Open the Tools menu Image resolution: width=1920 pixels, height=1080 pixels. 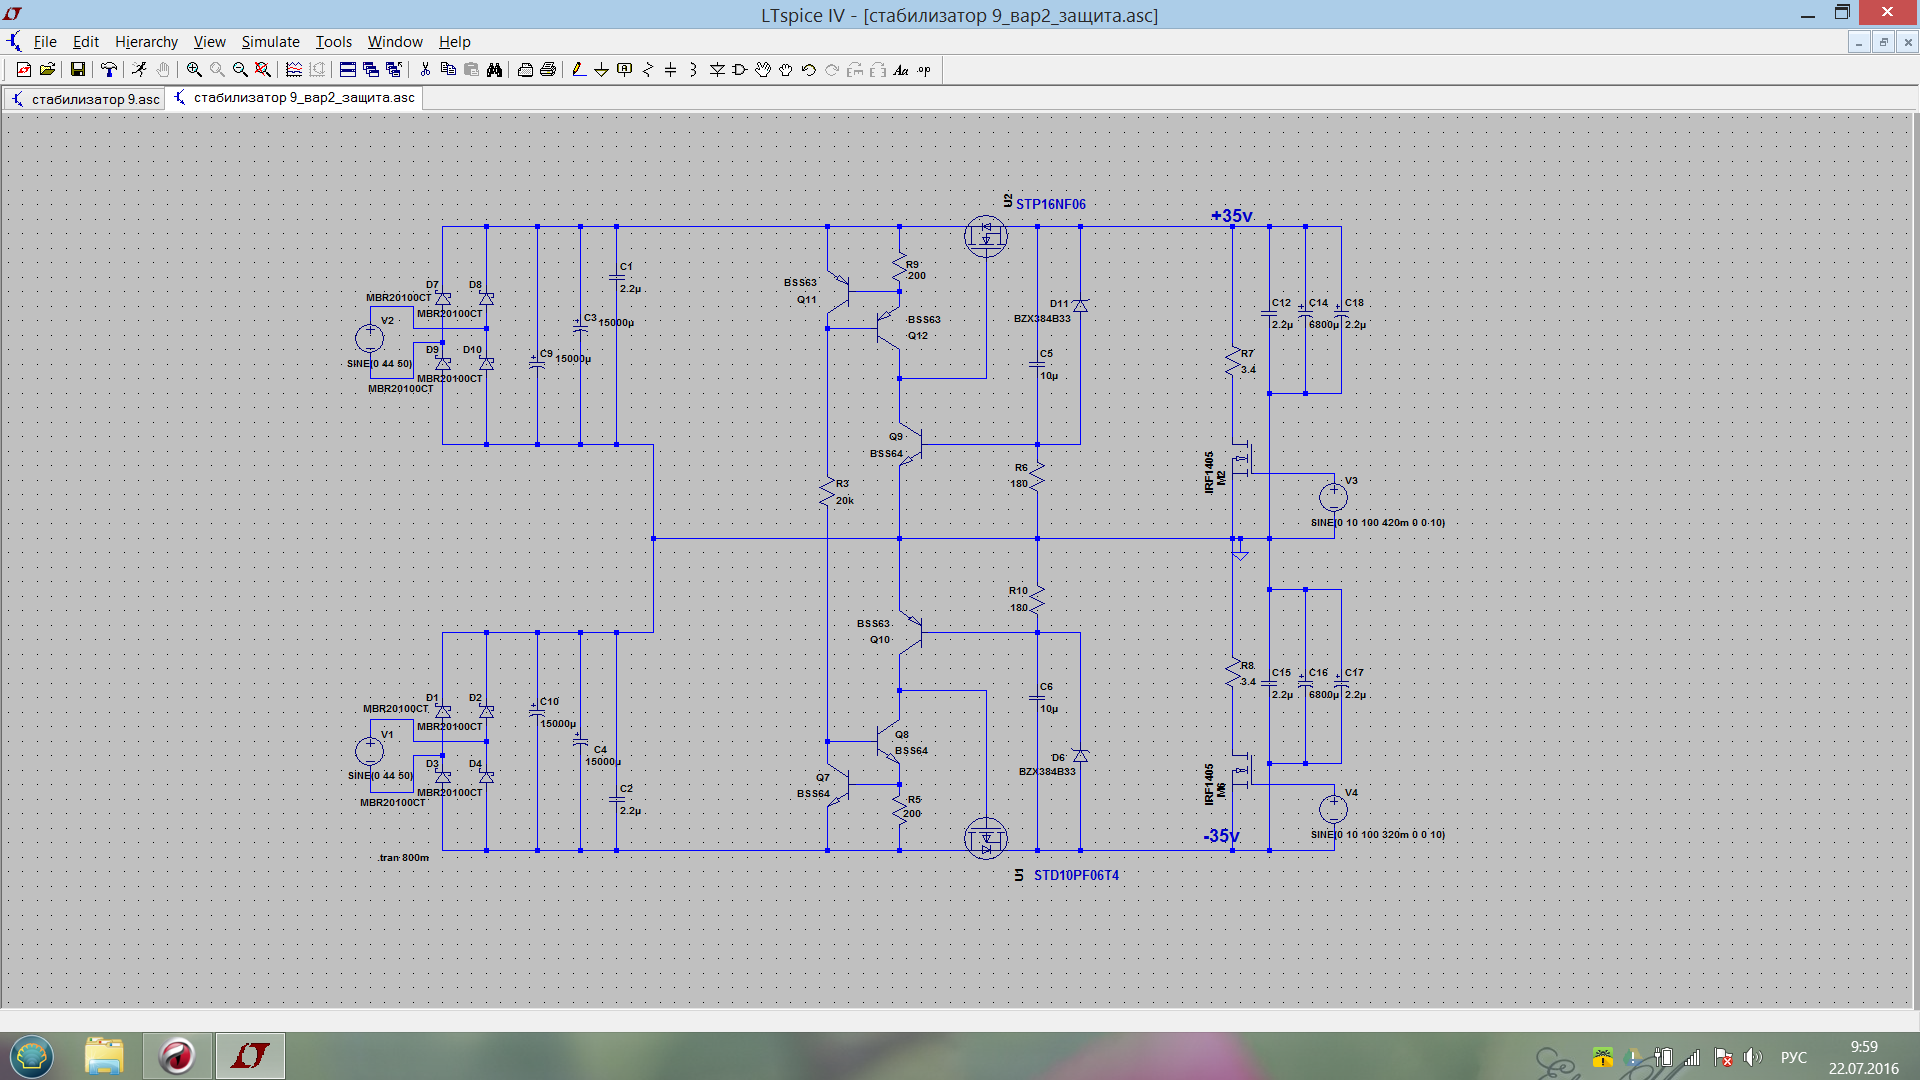coord(334,42)
